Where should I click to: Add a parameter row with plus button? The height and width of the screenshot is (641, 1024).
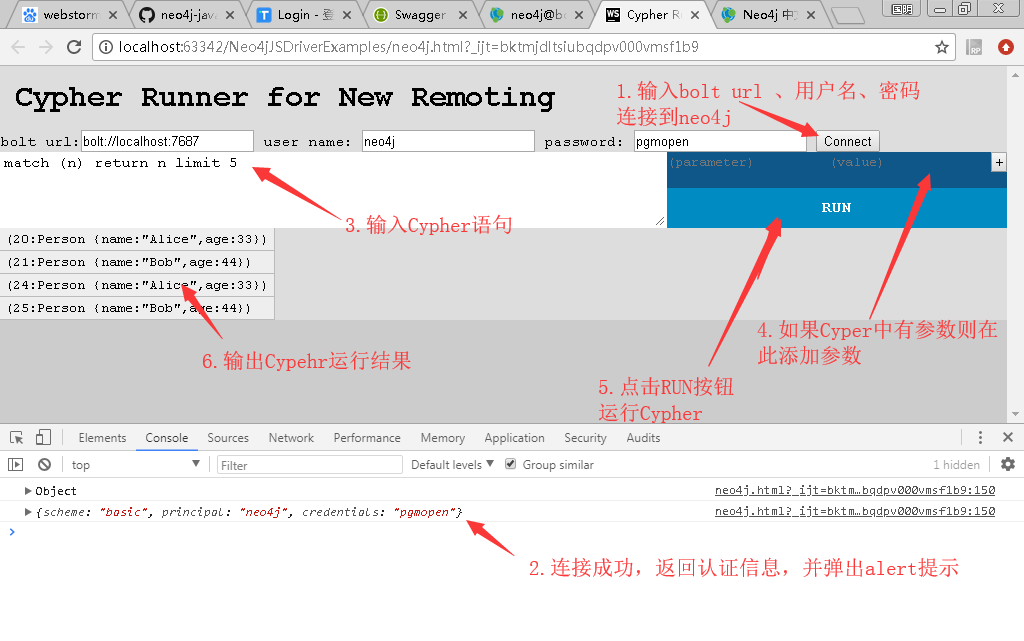999,163
